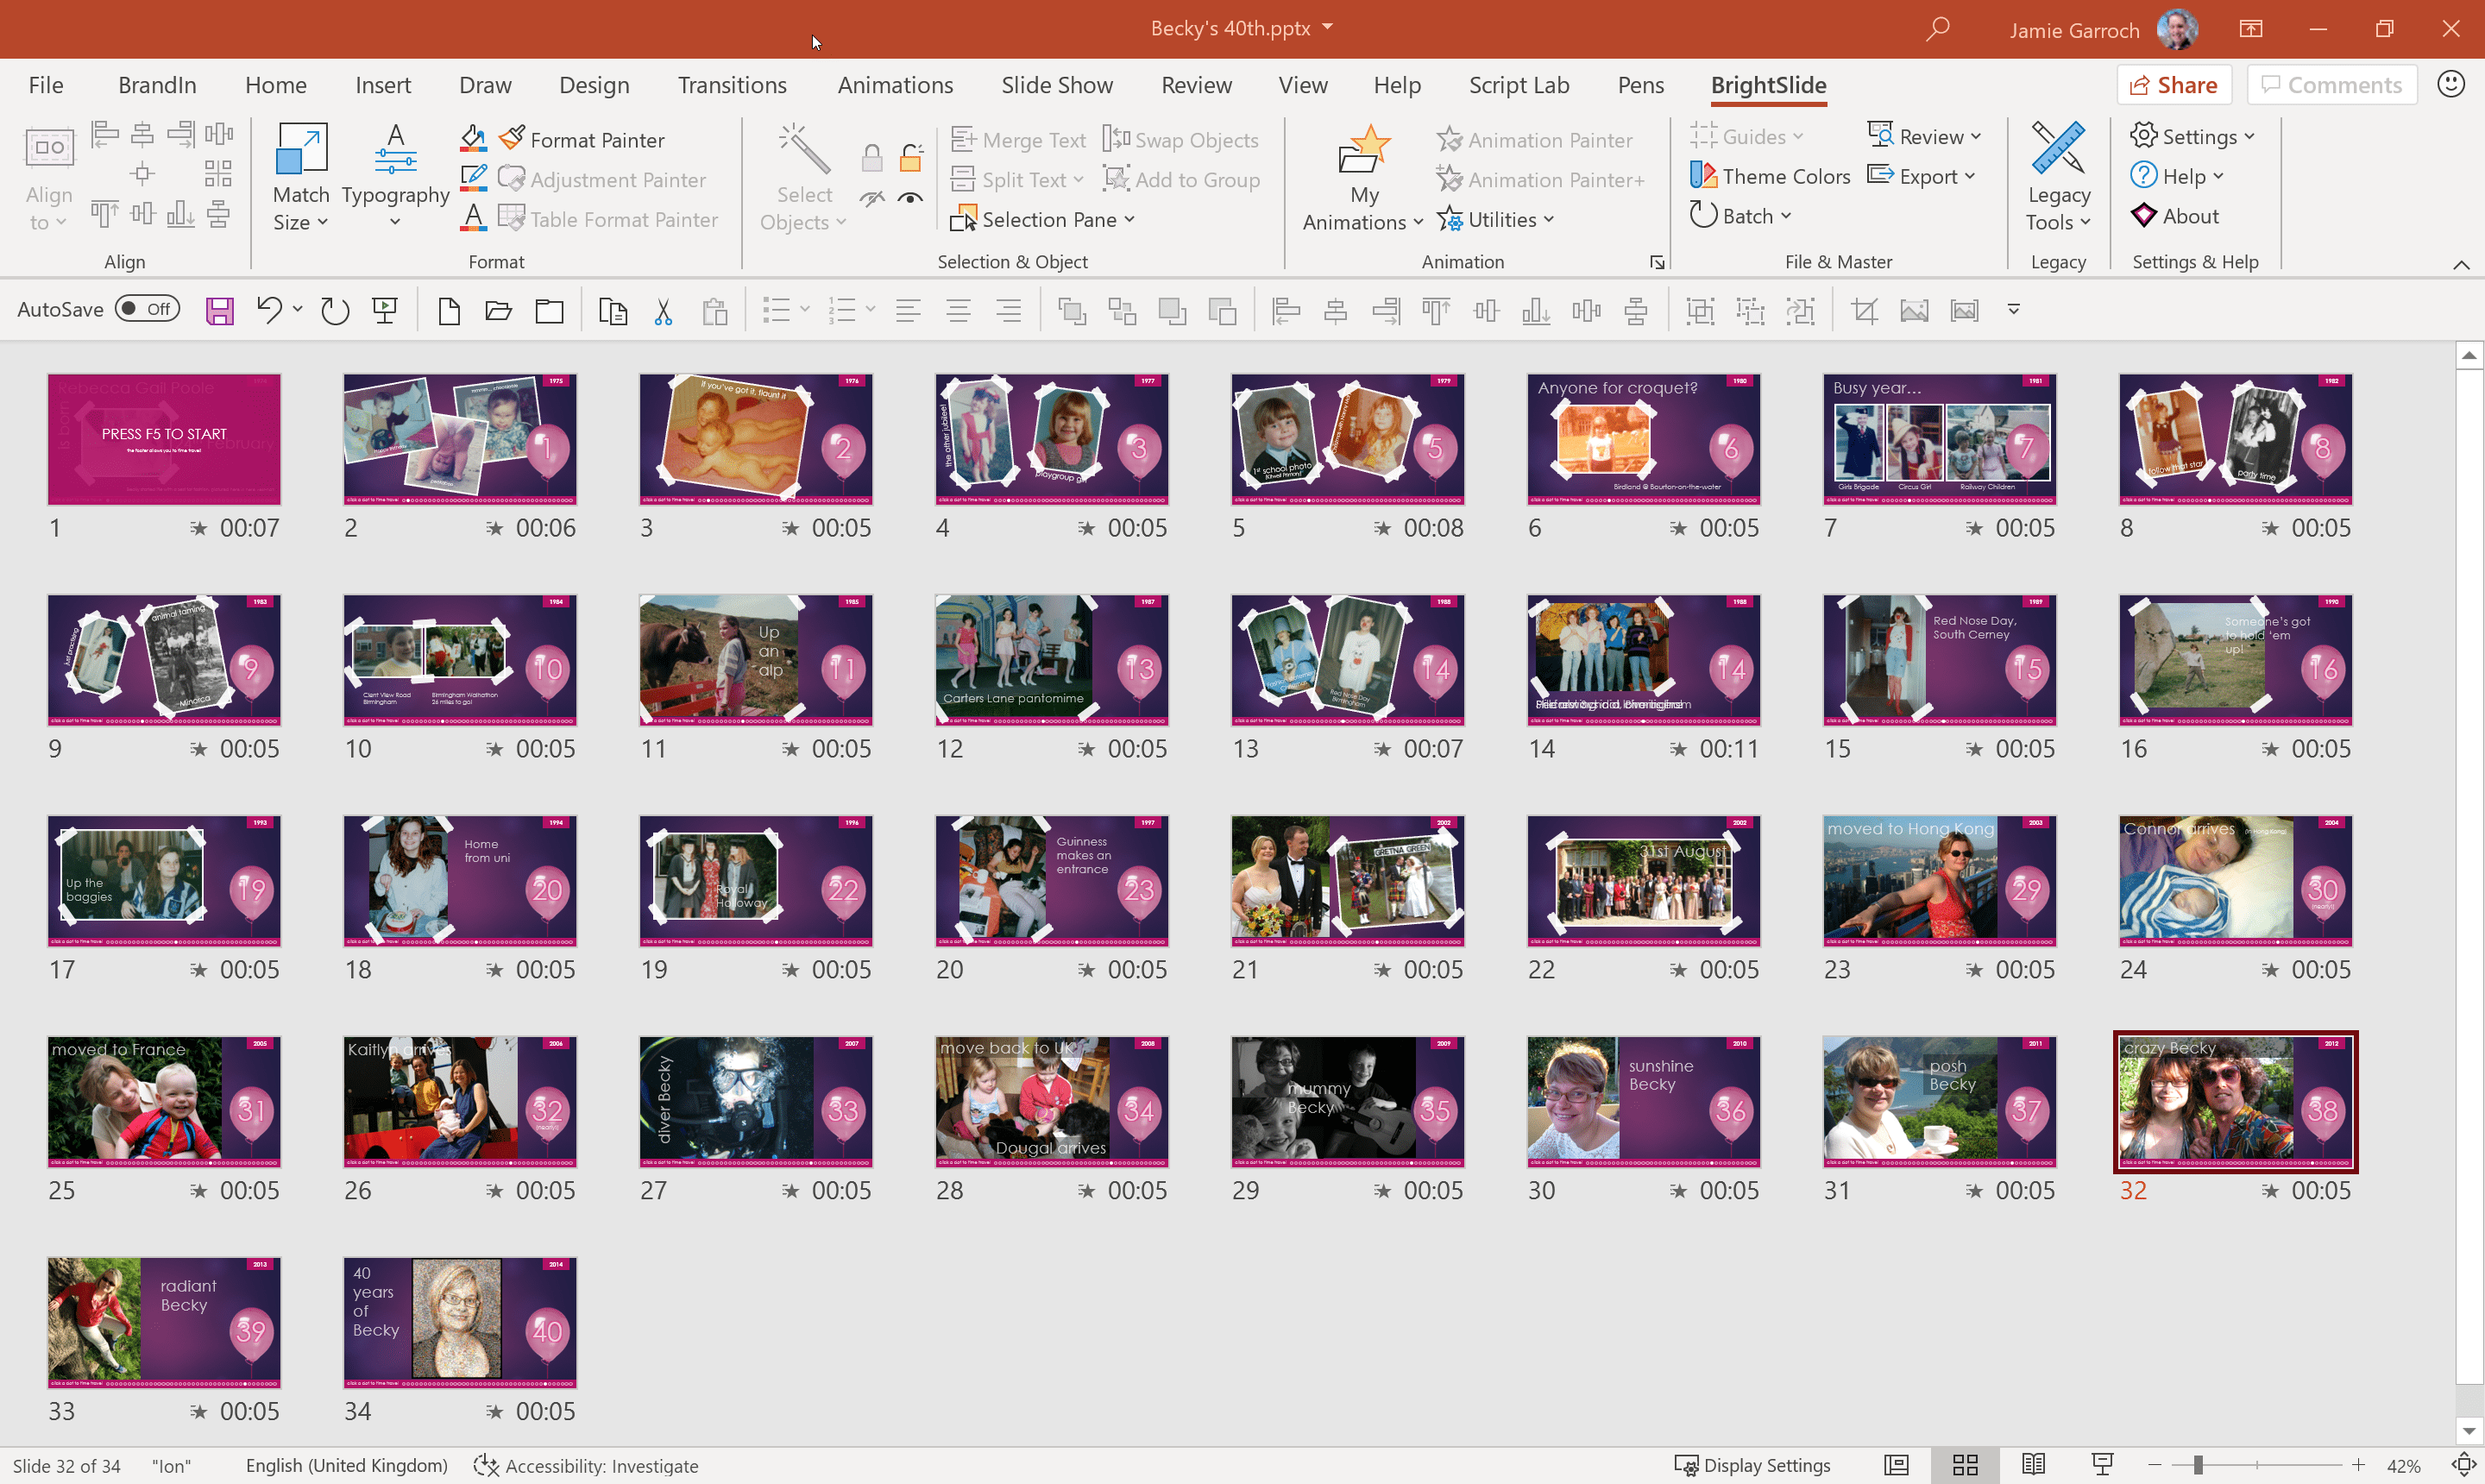
Task: Open the BrightSlide tab
Action: pyautogui.click(x=1770, y=85)
